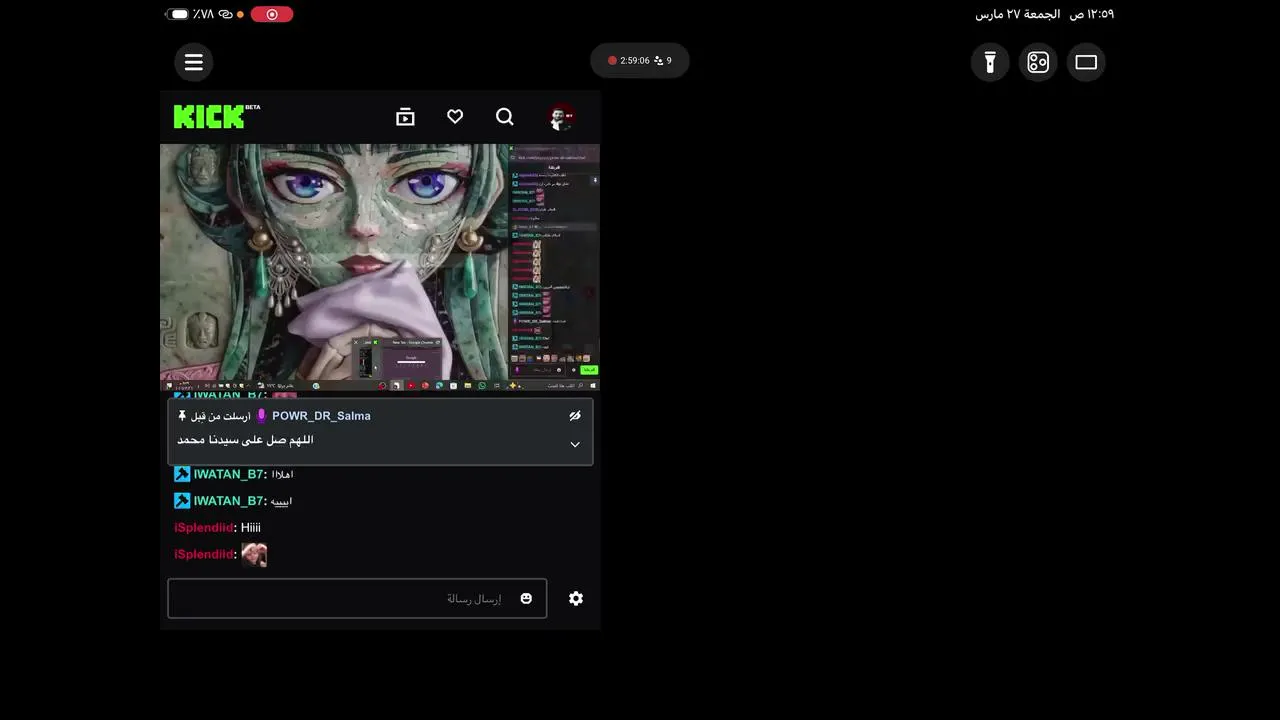
Task: Click the chat message text اهلاا
Action: click(283, 474)
